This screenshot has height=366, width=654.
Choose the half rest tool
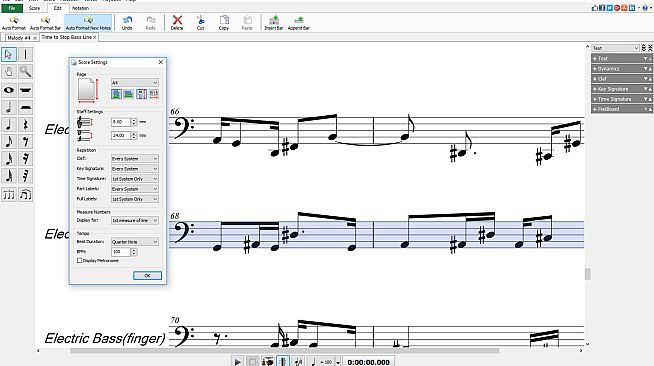pos(25,108)
